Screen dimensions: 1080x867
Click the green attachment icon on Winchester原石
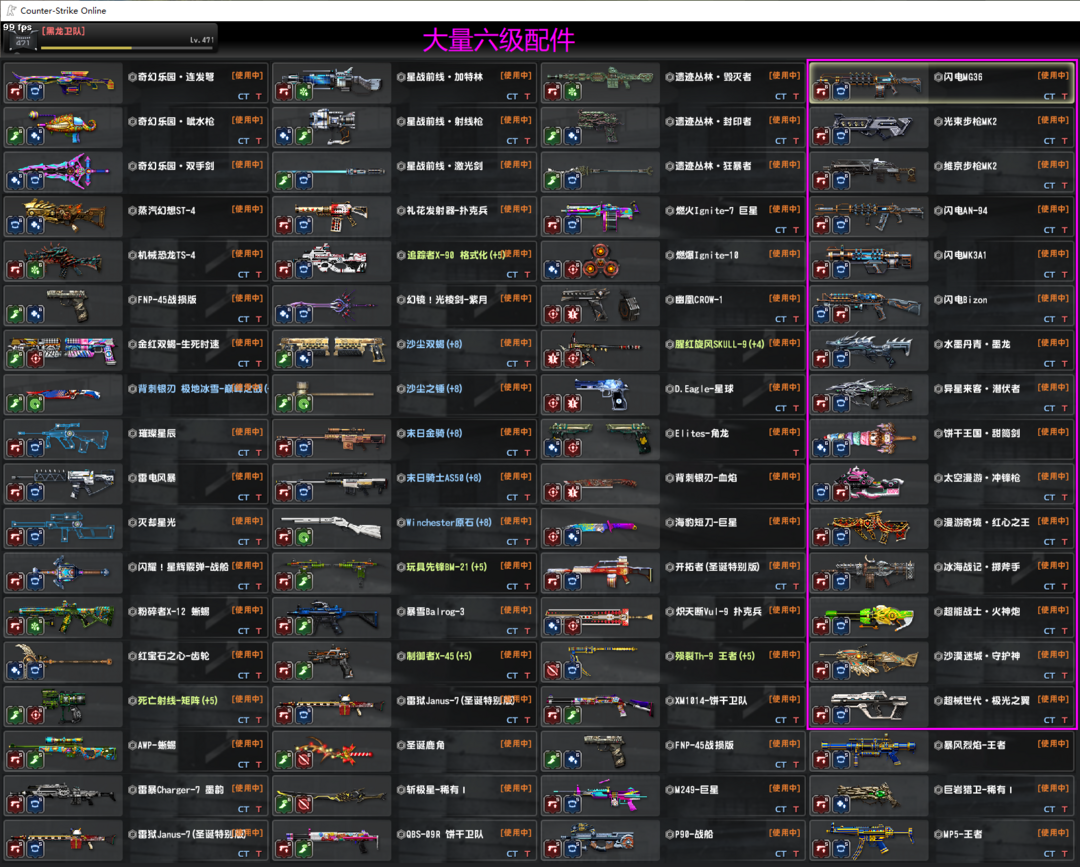303,537
